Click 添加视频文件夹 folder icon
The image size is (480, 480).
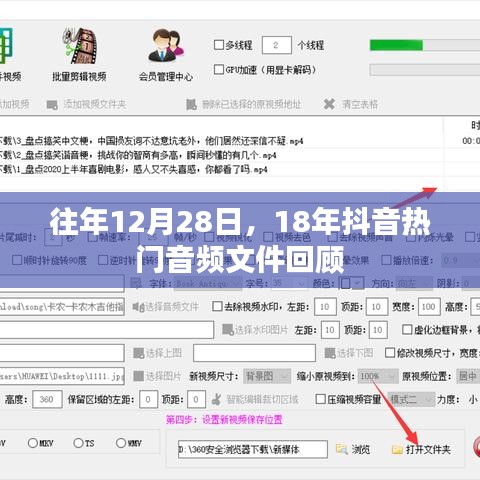pos(52,105)
